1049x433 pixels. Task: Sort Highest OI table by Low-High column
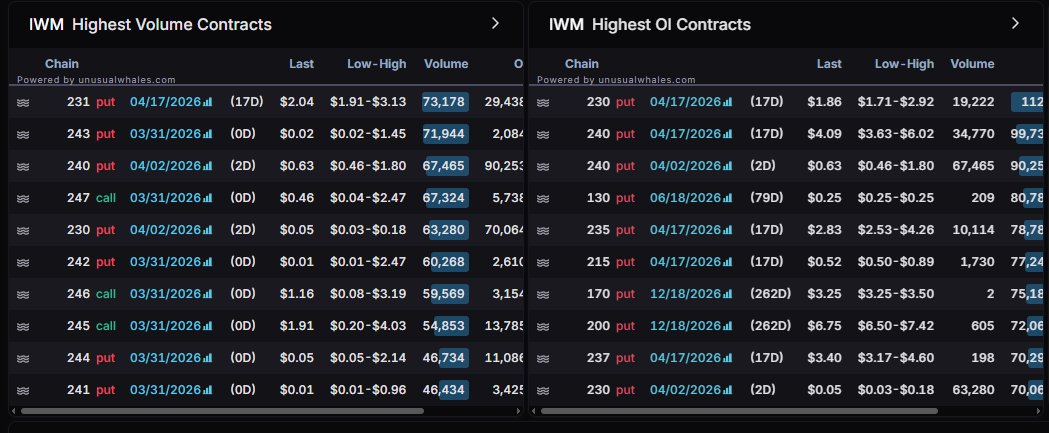point(904,64)
